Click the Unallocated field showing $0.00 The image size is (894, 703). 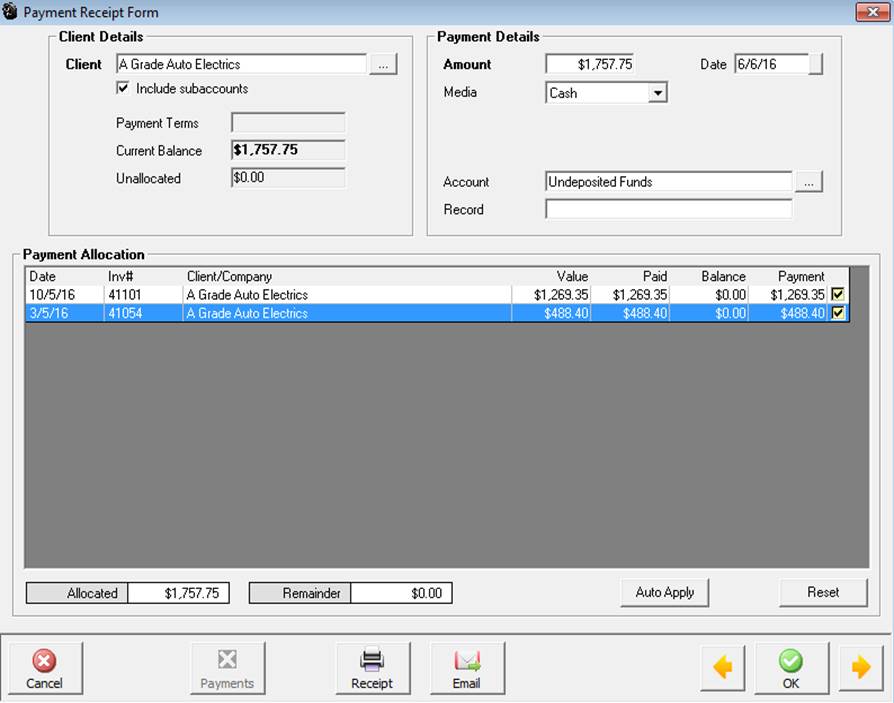288,177
